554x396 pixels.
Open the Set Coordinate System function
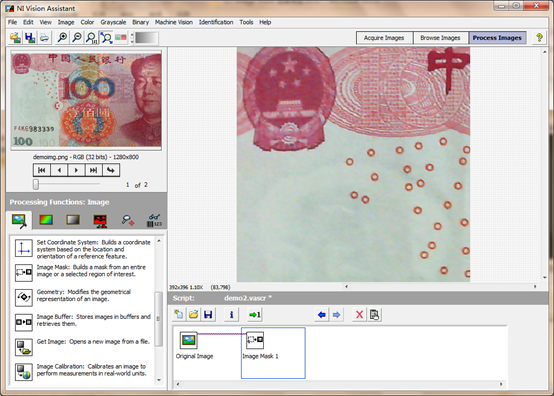[x=24, y=248]
